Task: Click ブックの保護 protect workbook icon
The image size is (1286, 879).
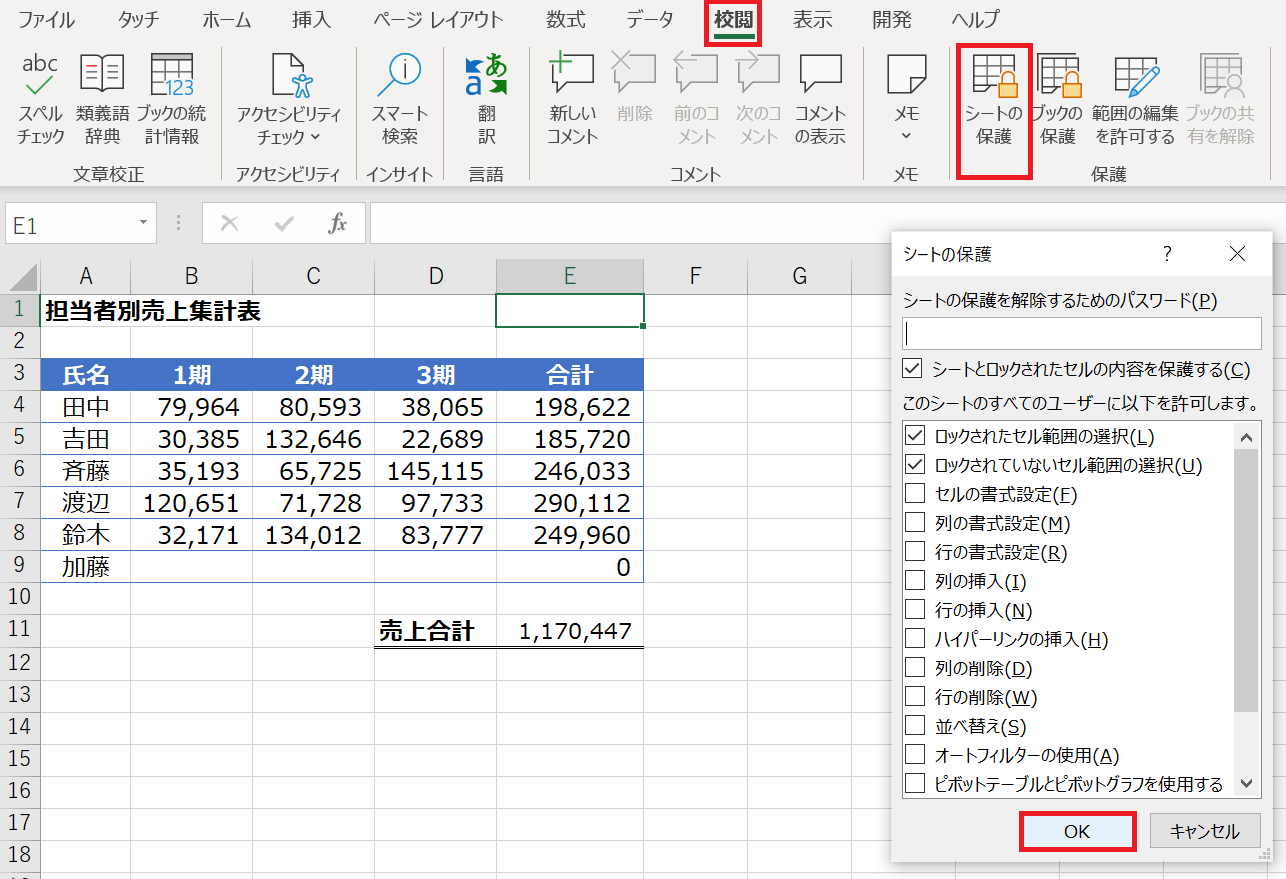Action: point(1058,77)
